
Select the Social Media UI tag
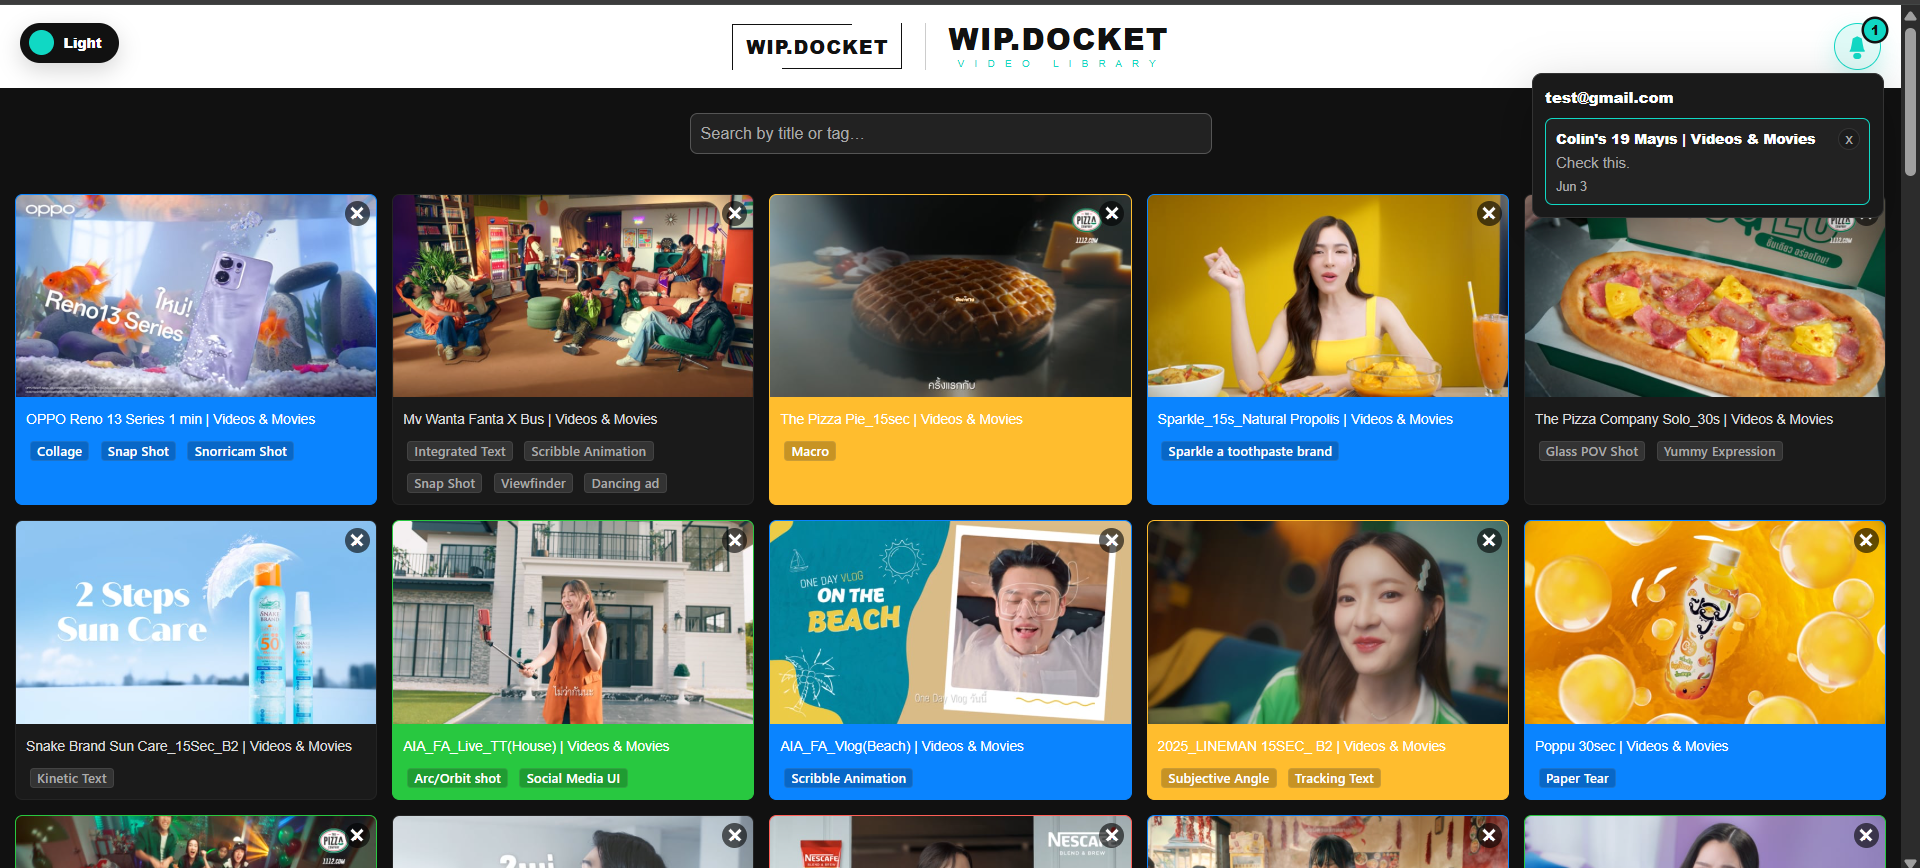click(x=573, y=779)
